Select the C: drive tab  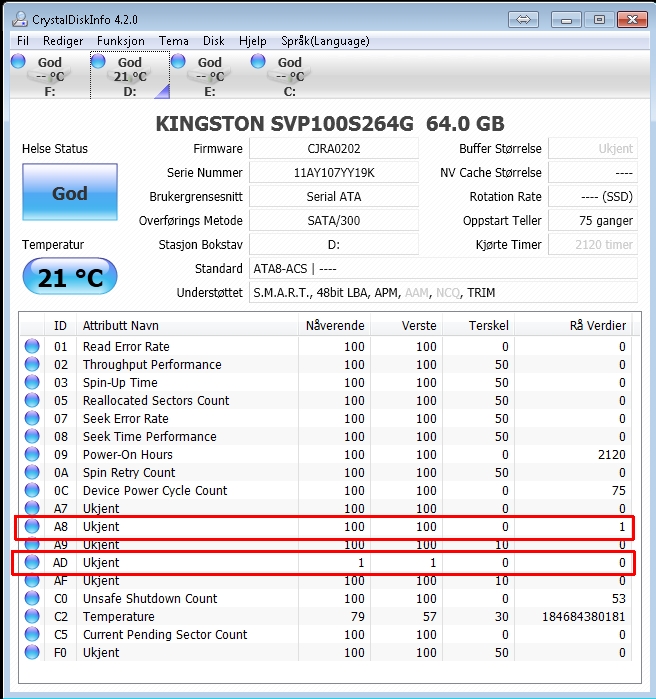coord(290,75)
